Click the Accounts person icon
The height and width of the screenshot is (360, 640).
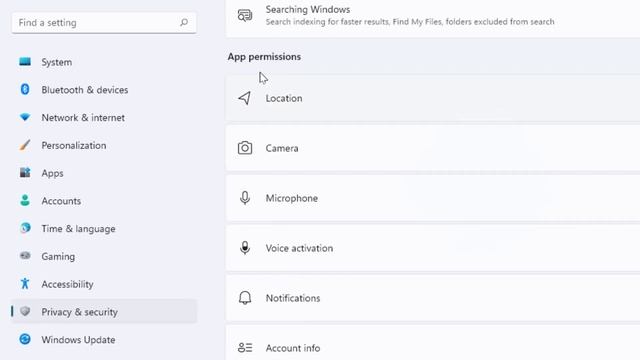(25, 200)
